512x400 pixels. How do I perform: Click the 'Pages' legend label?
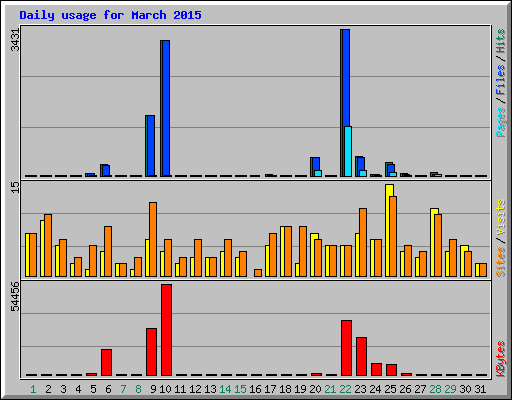(501, 122)
